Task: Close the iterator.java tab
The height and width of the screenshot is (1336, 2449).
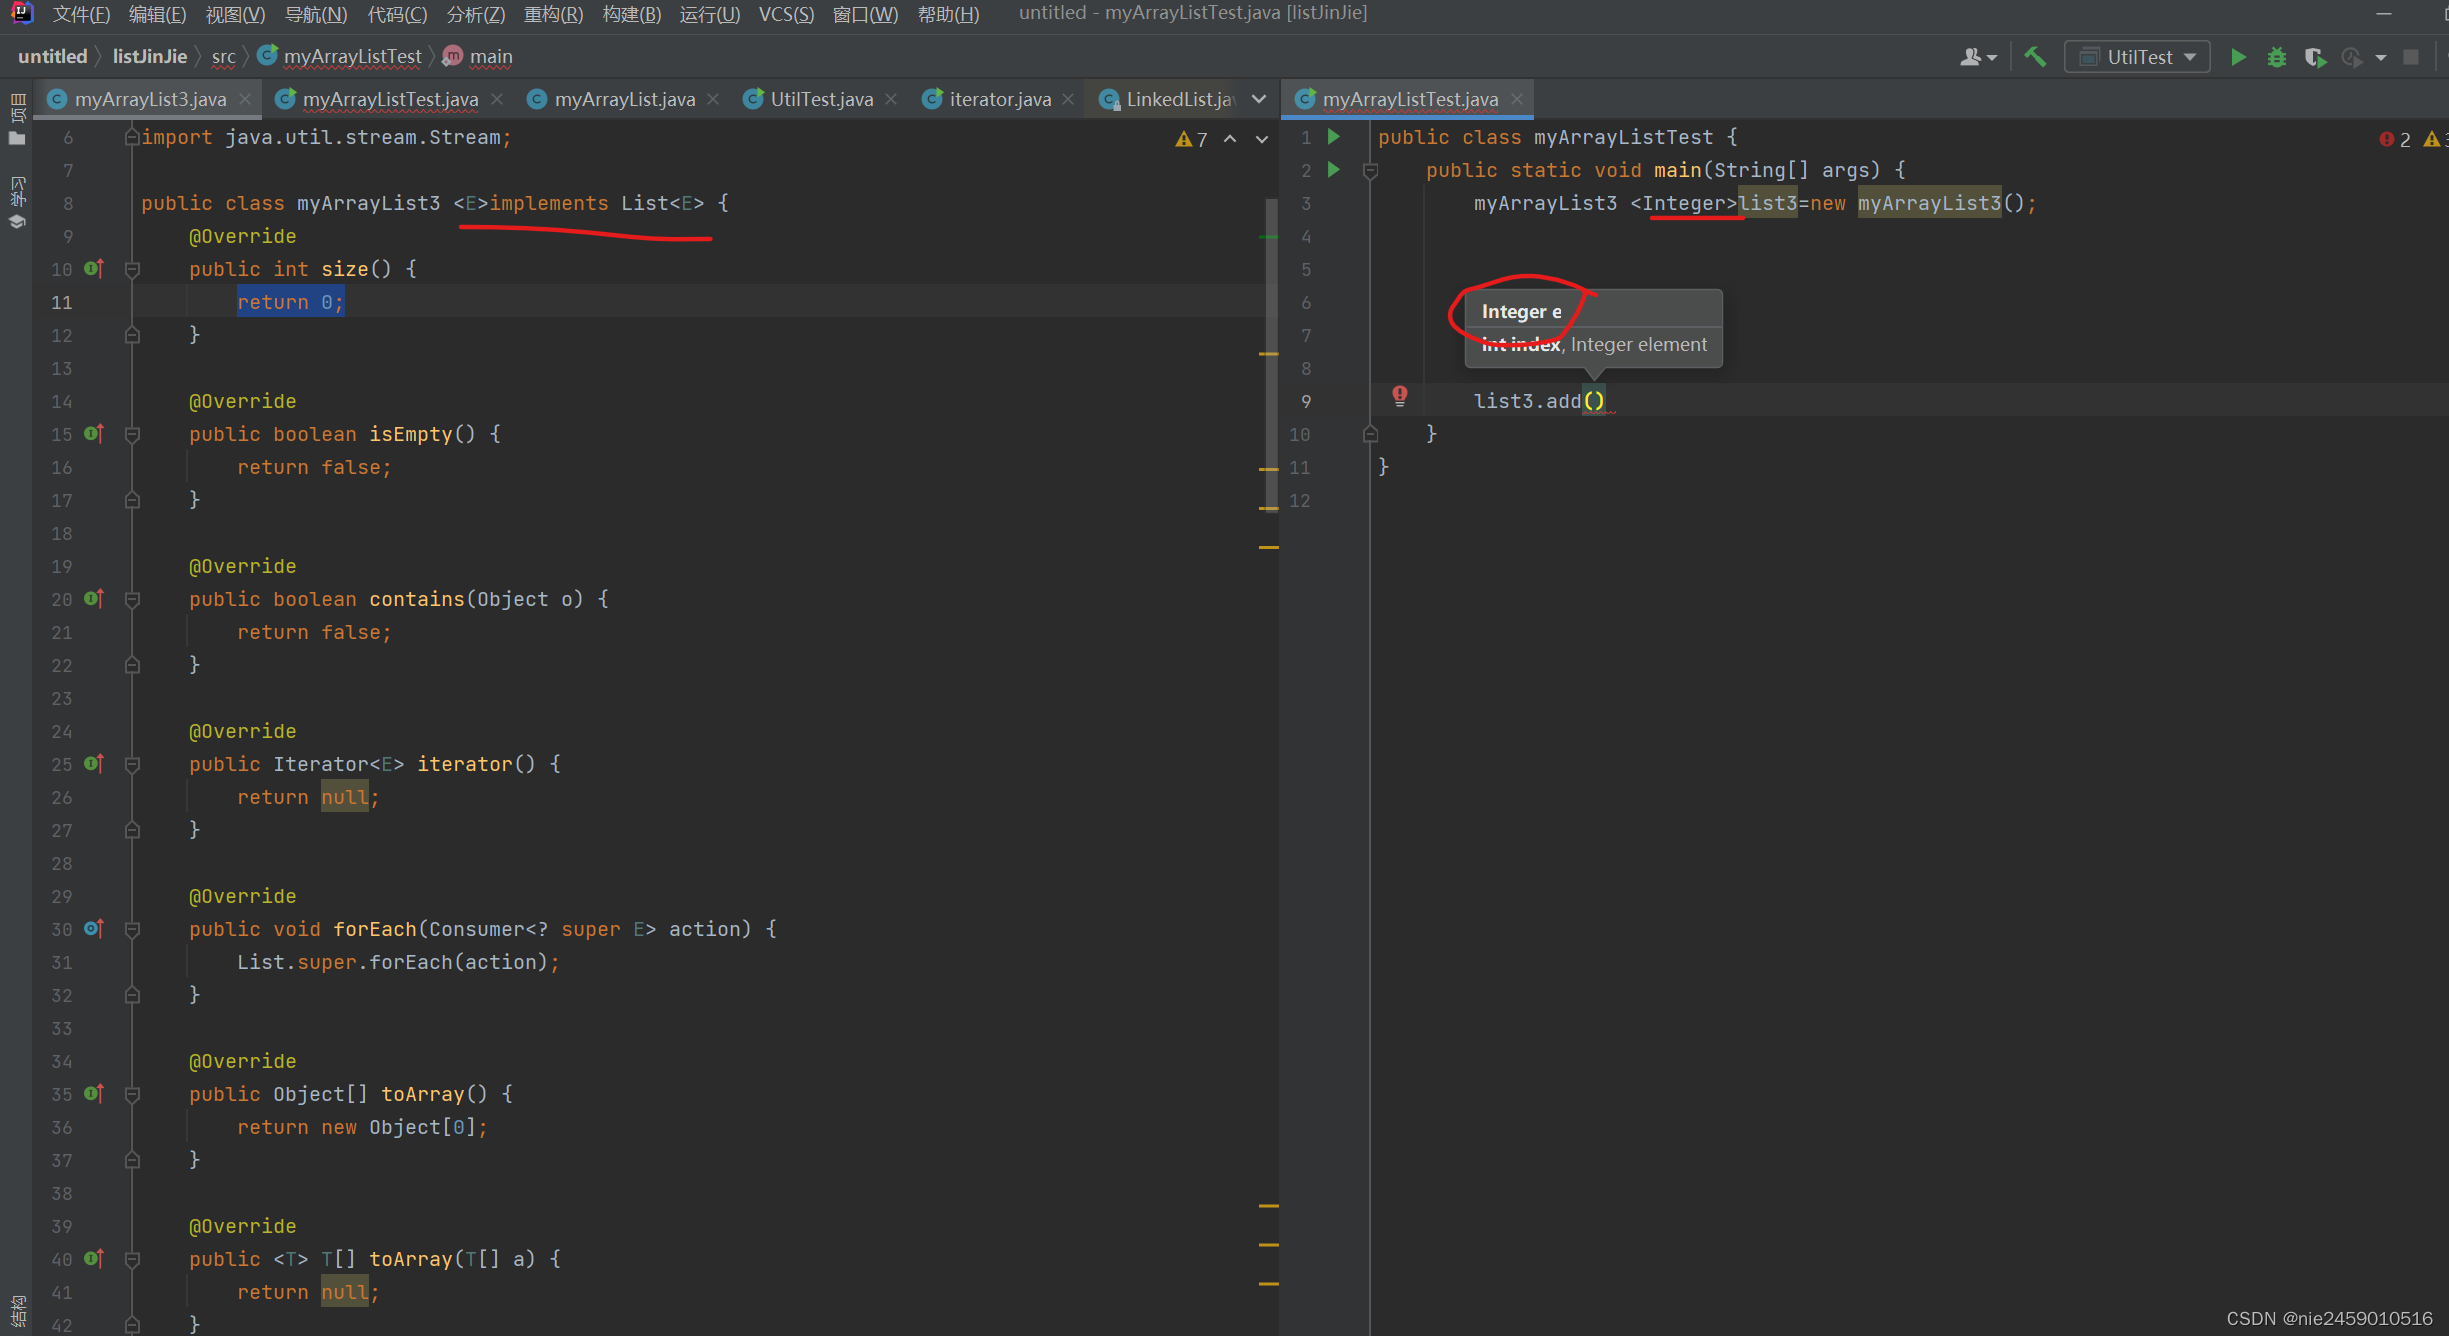Action: point(1068,99)
